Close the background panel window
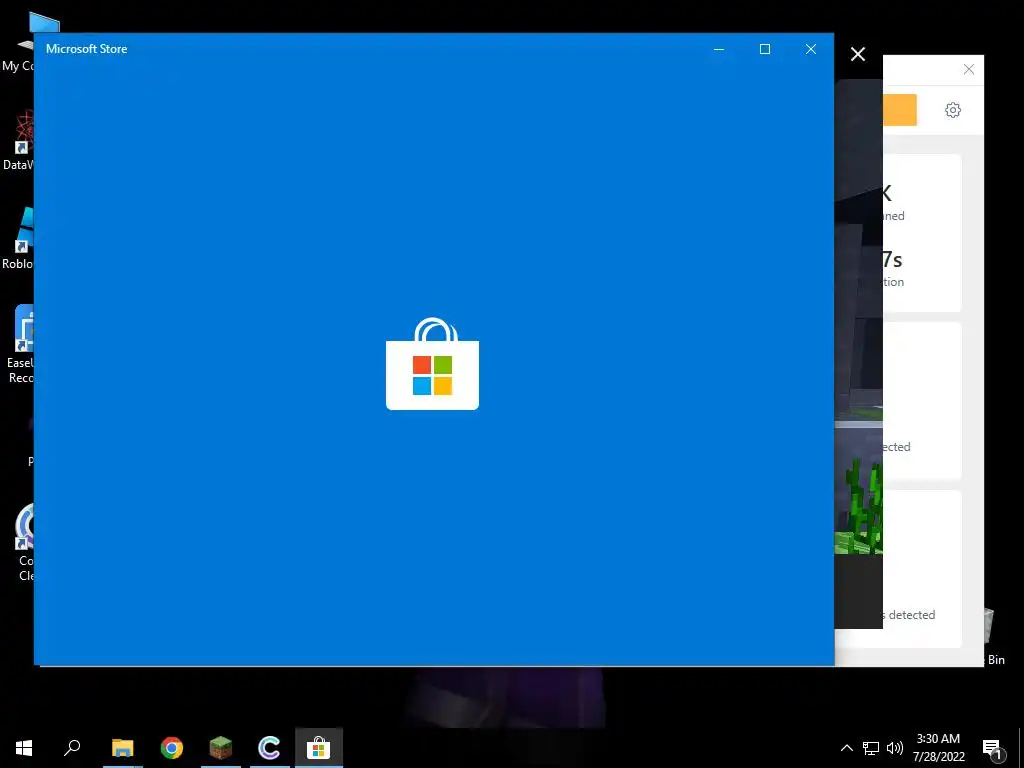 [968, 69]
